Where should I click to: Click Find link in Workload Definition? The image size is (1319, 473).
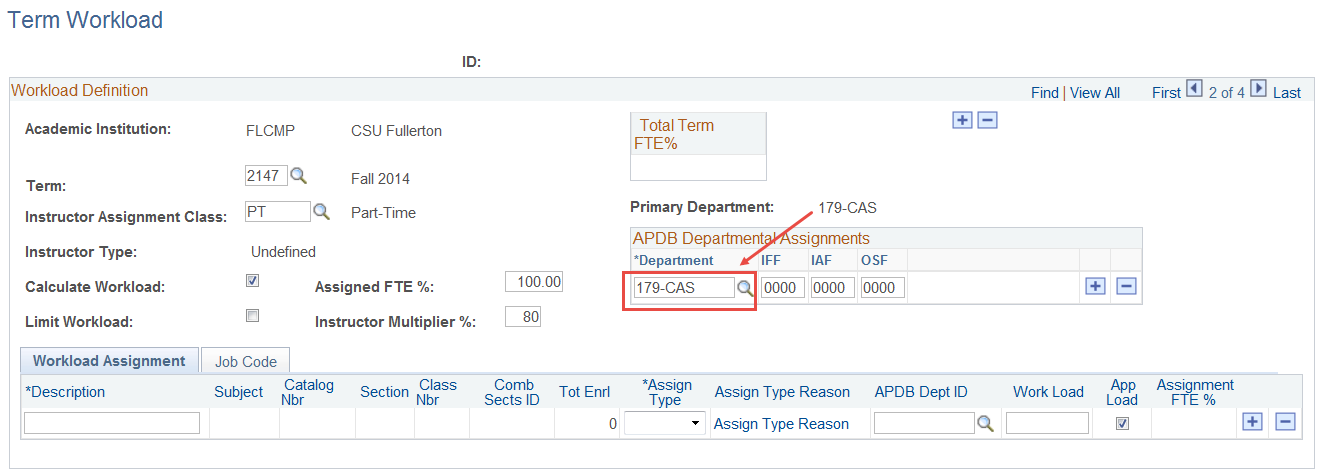(1045, 92)
